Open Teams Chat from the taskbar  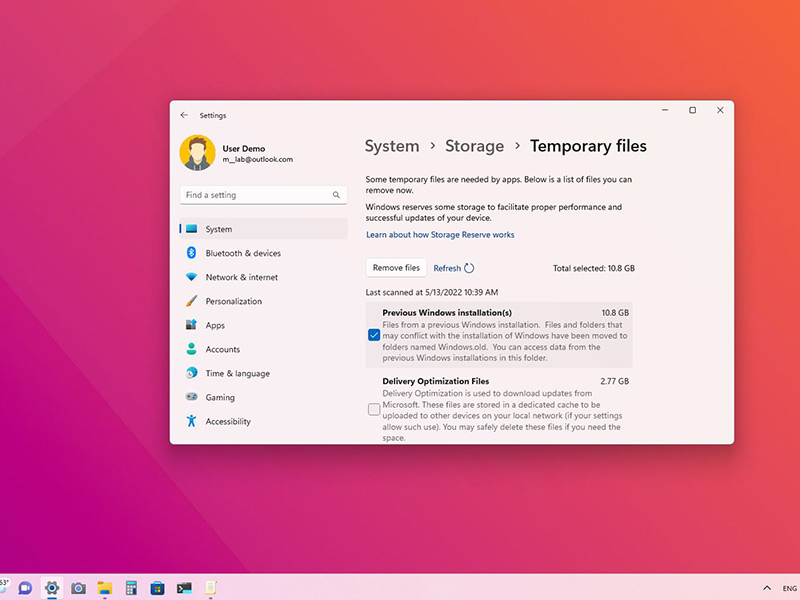point(25,588)
